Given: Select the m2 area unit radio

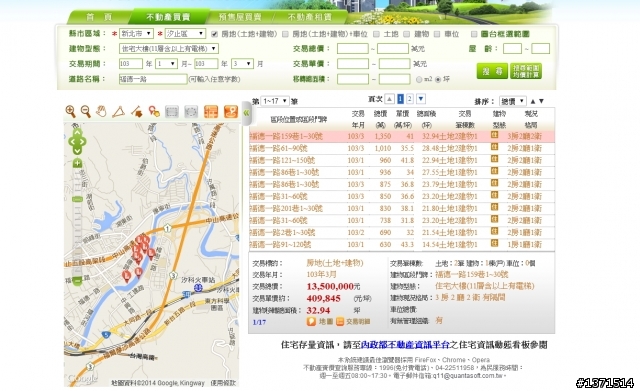Looking at the screenshot, I should point(419,79).
